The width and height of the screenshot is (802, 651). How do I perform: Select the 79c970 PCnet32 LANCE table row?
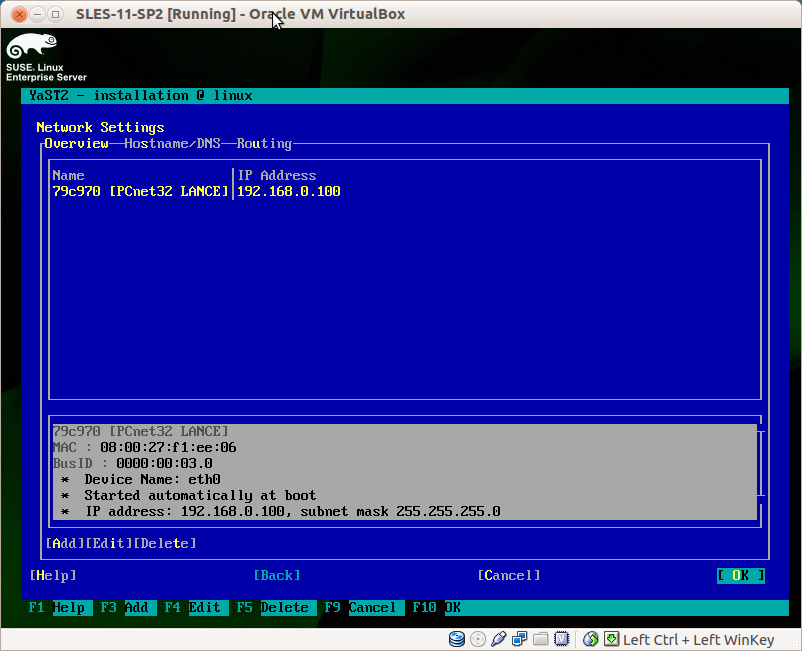(404, 191)
